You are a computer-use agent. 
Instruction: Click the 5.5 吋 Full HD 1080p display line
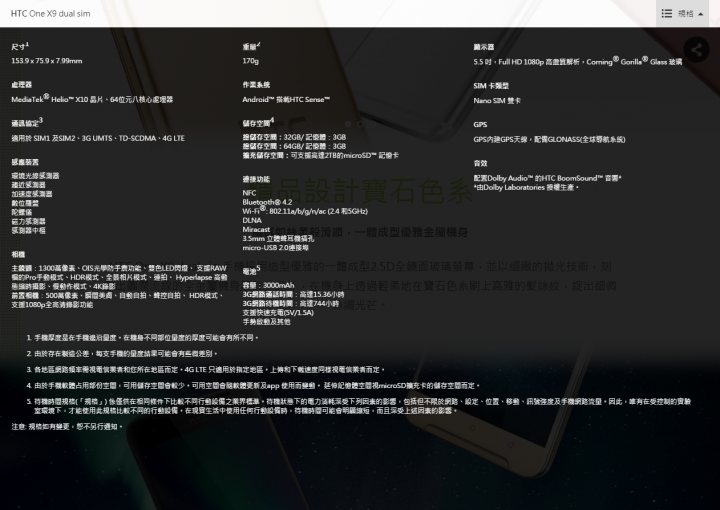pyautogui.click(x=578, y=62)
